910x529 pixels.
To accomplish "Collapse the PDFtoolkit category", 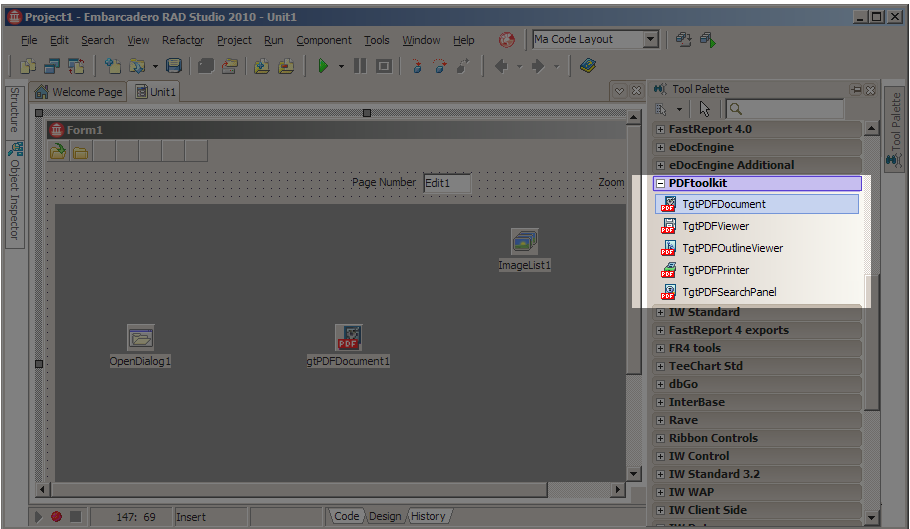I will 660,183.
